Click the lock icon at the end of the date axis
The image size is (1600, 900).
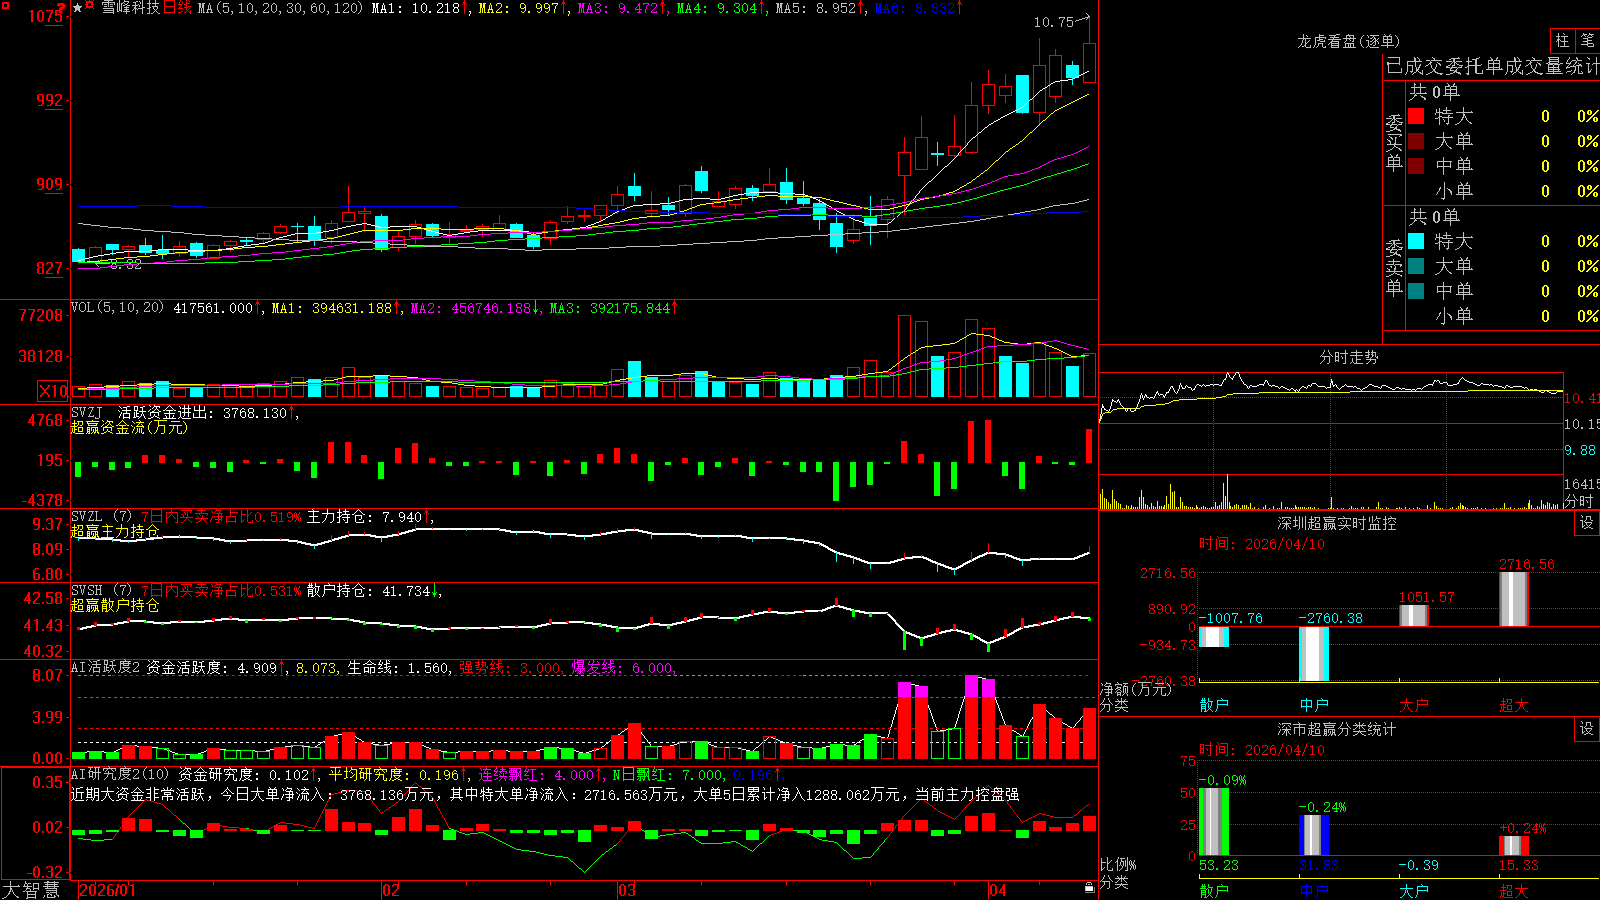point(1089,888)
